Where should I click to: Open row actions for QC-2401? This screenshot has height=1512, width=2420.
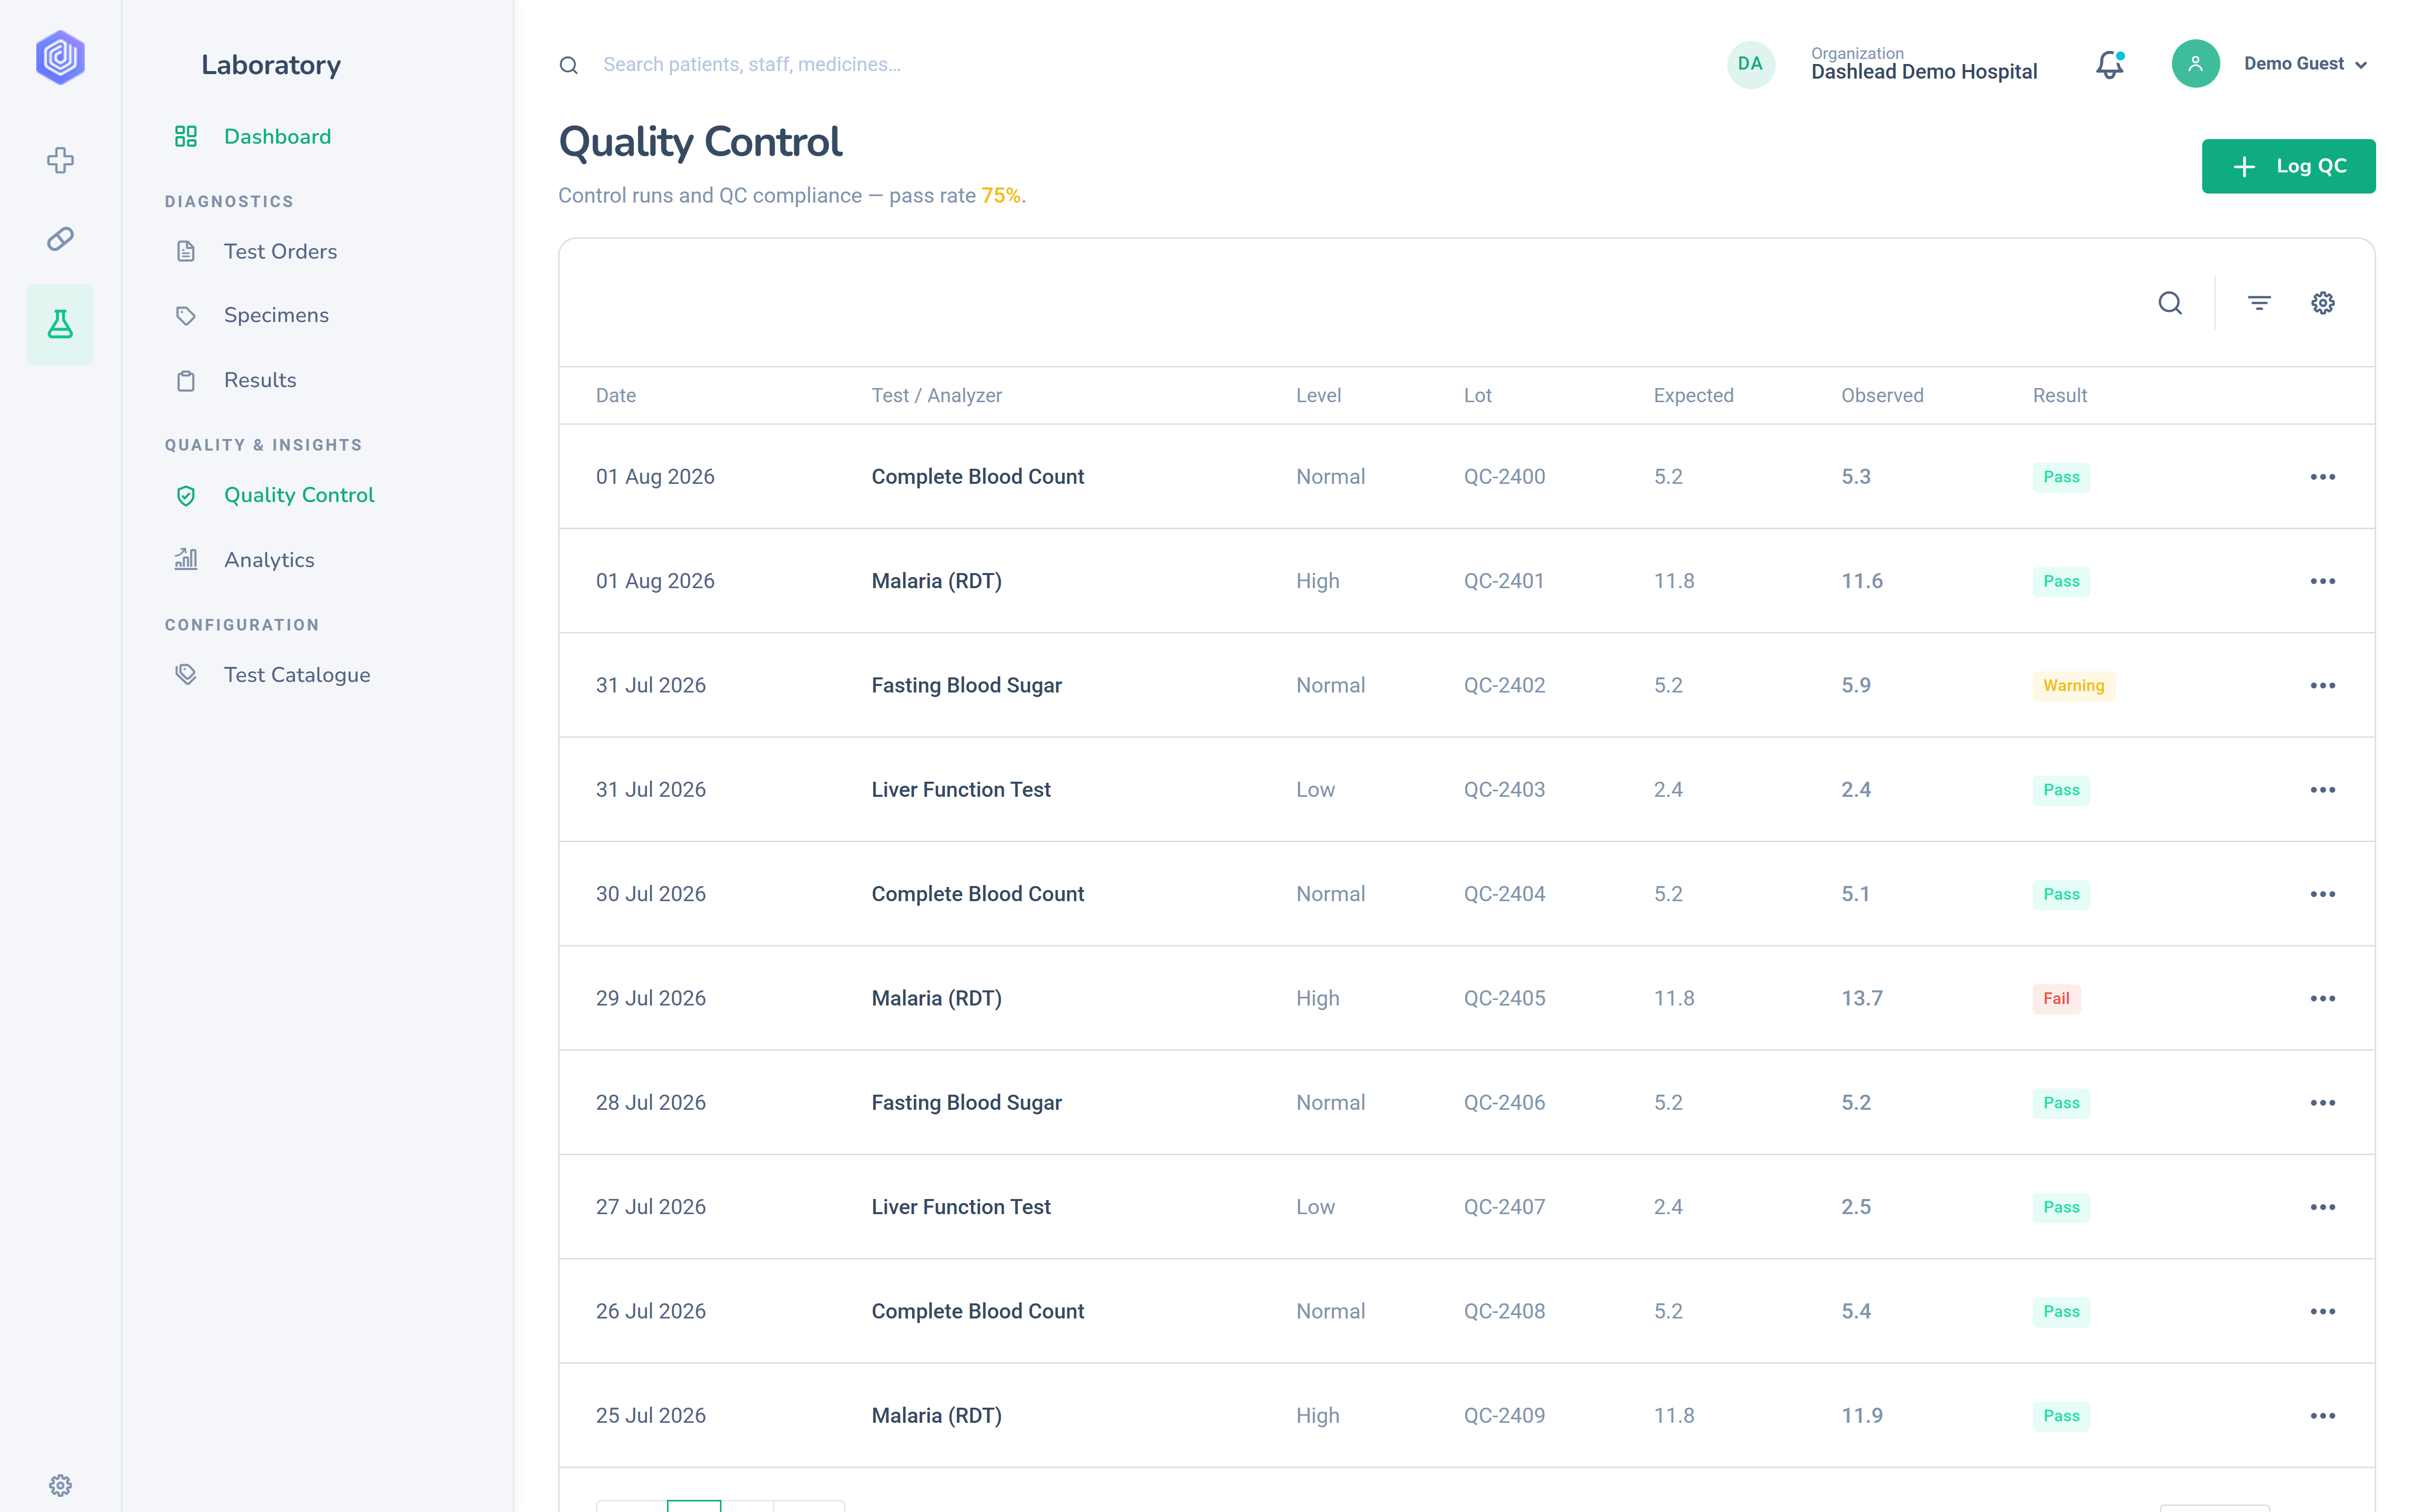click(x=2323, y=581)
